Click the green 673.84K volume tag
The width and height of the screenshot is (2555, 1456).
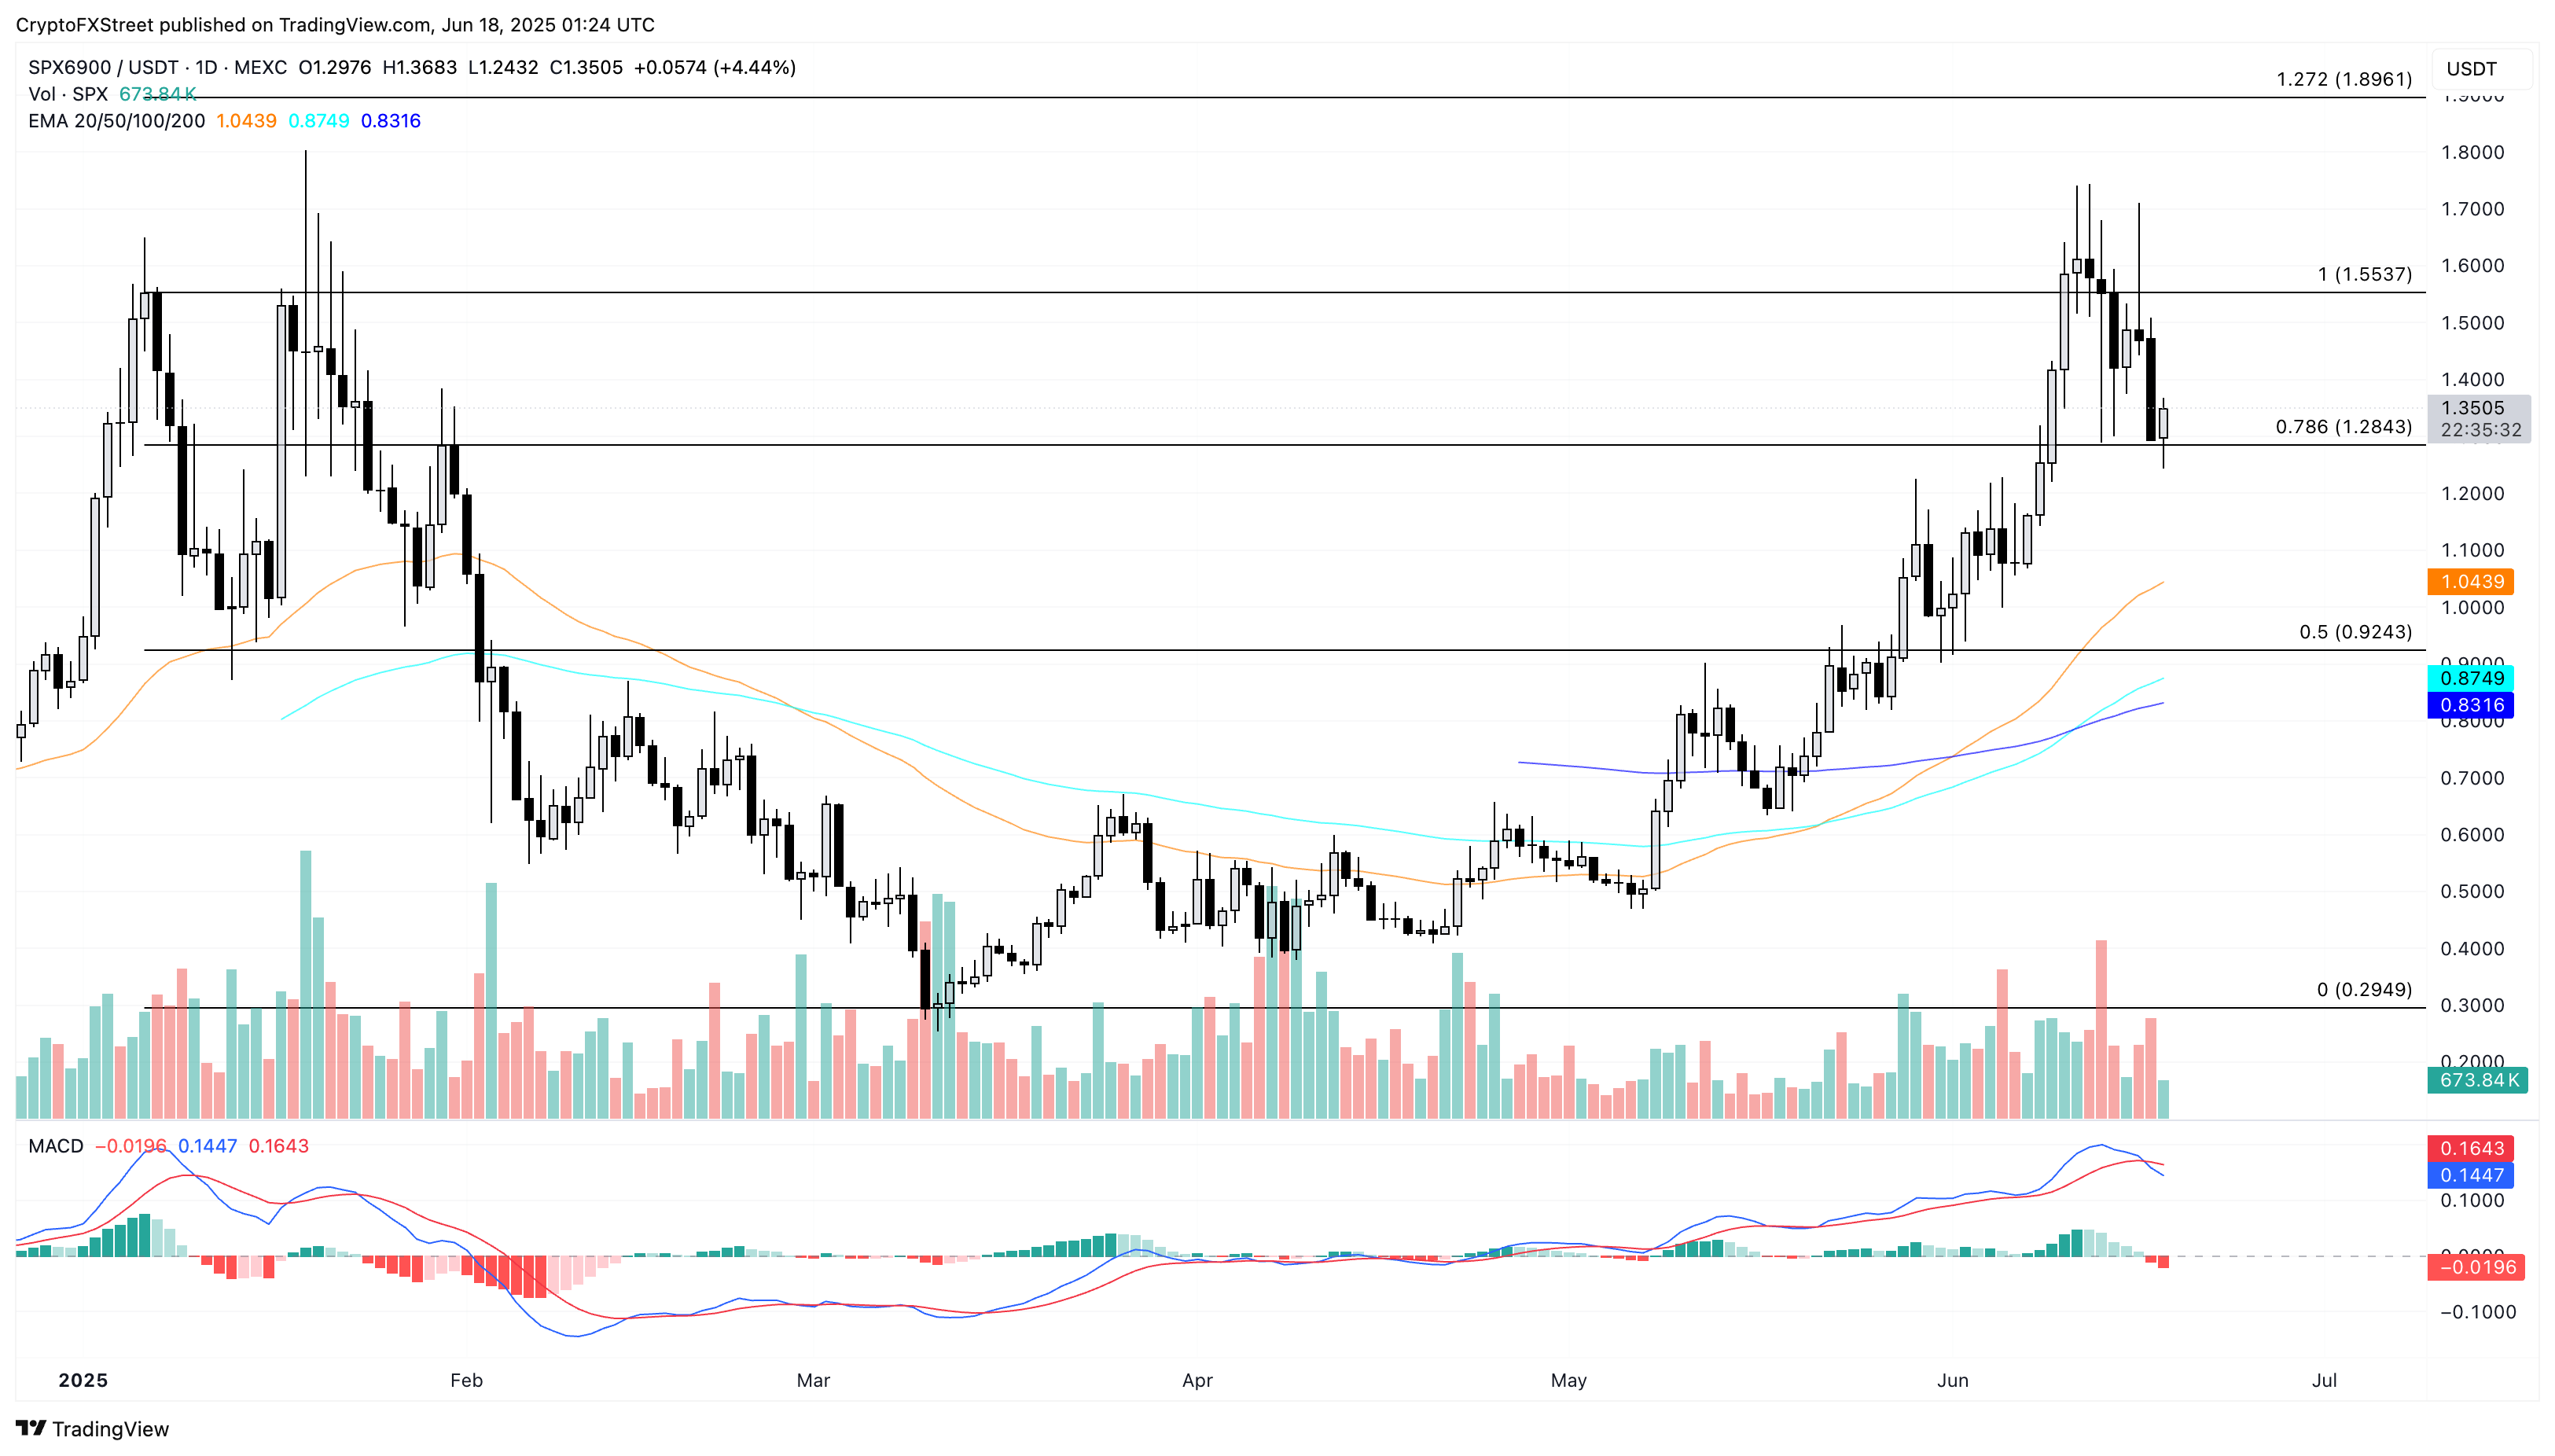pos(2477,1080)
